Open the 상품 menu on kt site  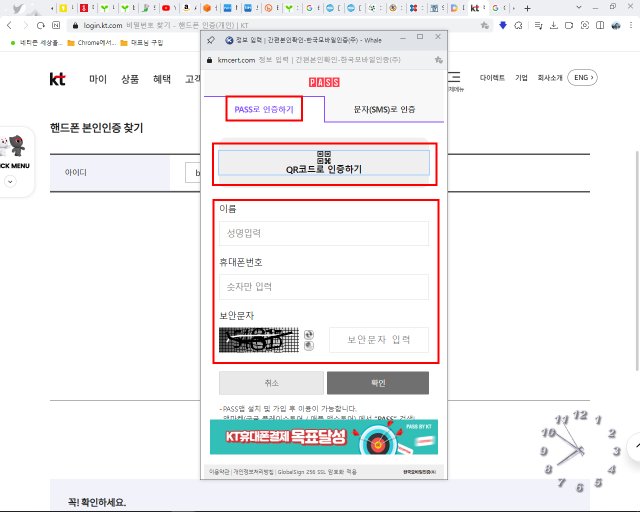[x=130, y=79]
